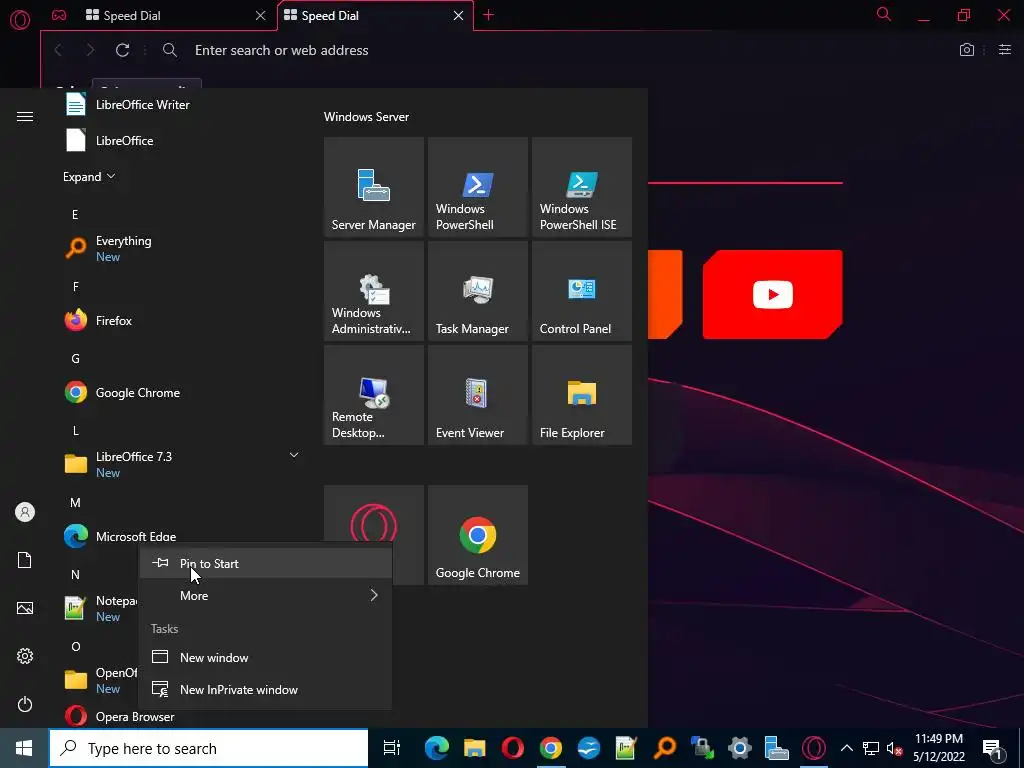
Task: Click the letter G section header
Action: coord(75,359)
